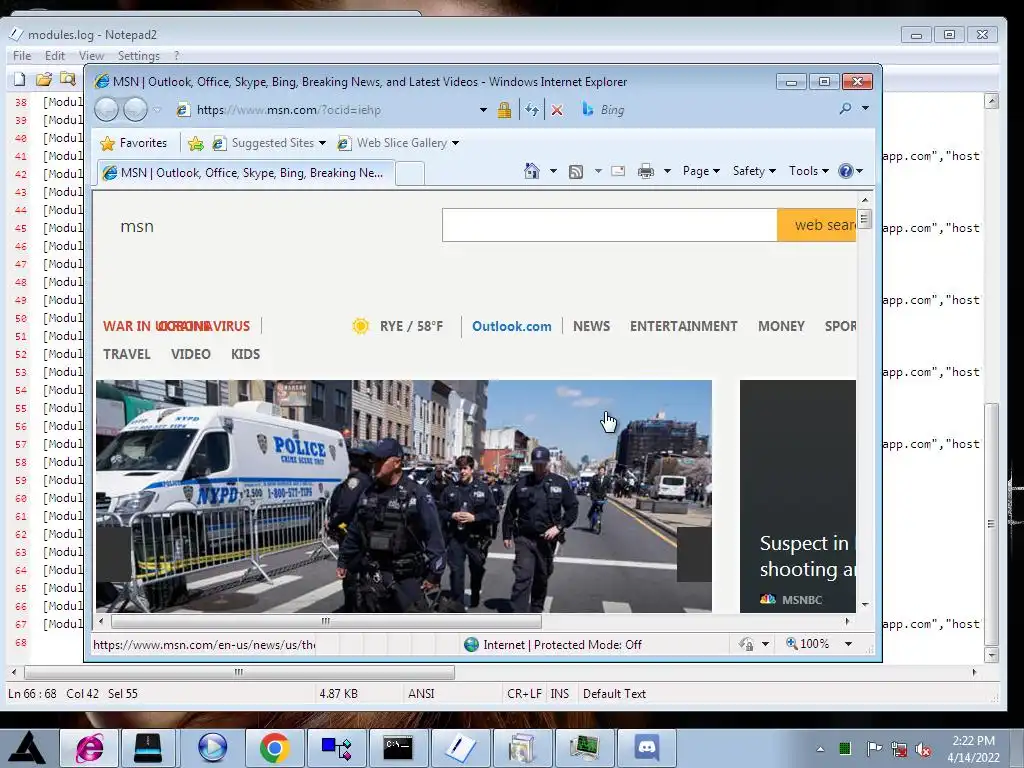Open the Outlook.com link
The image size is (1024, 768).
coord(511,326)
